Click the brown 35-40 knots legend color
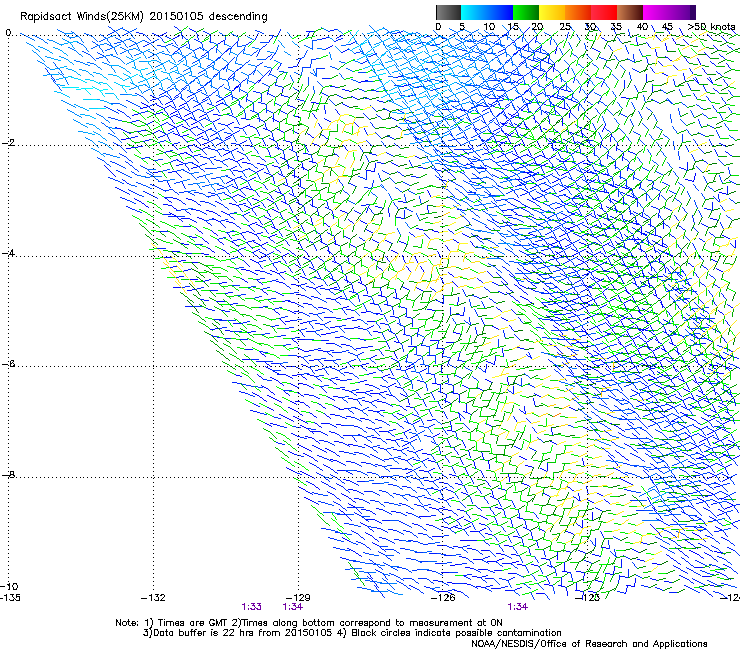Screen dimensions: 740x650 coord(630,12)
